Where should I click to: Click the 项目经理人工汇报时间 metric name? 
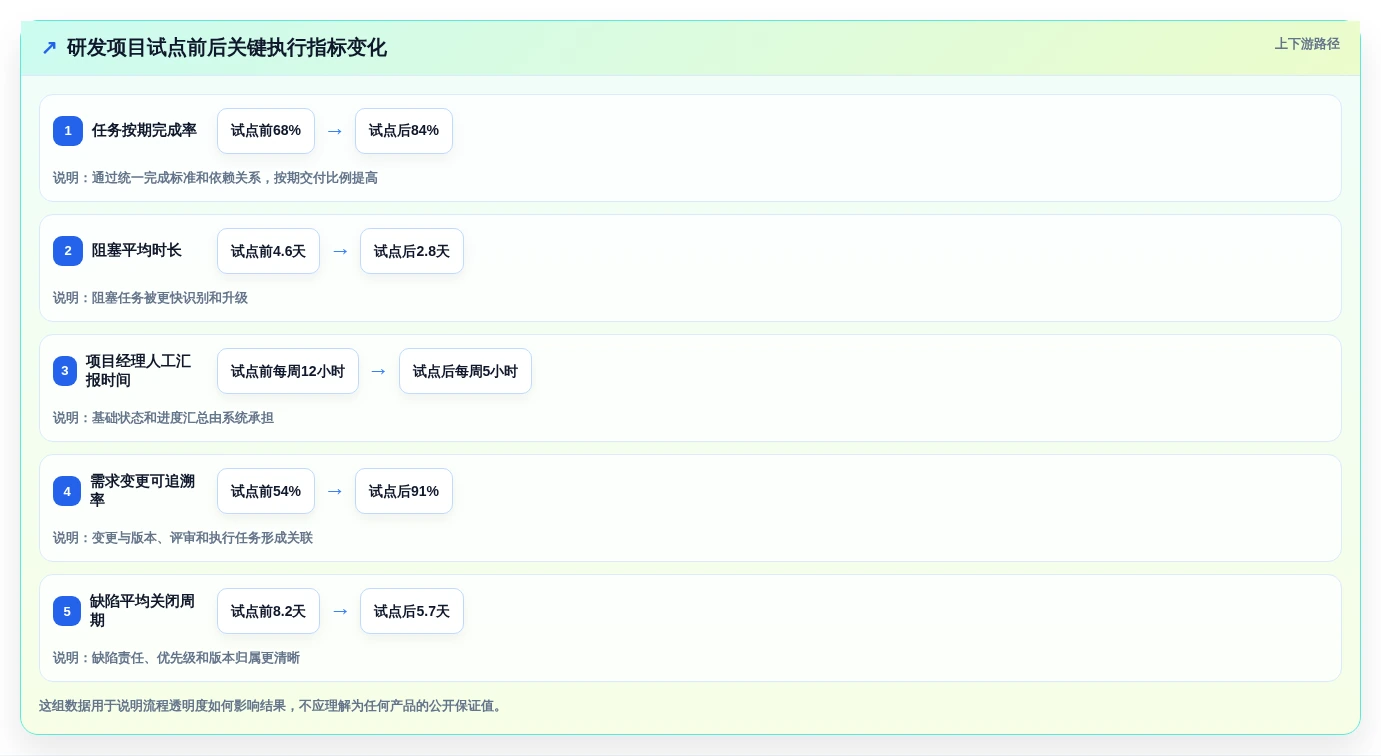coord(138,371)
